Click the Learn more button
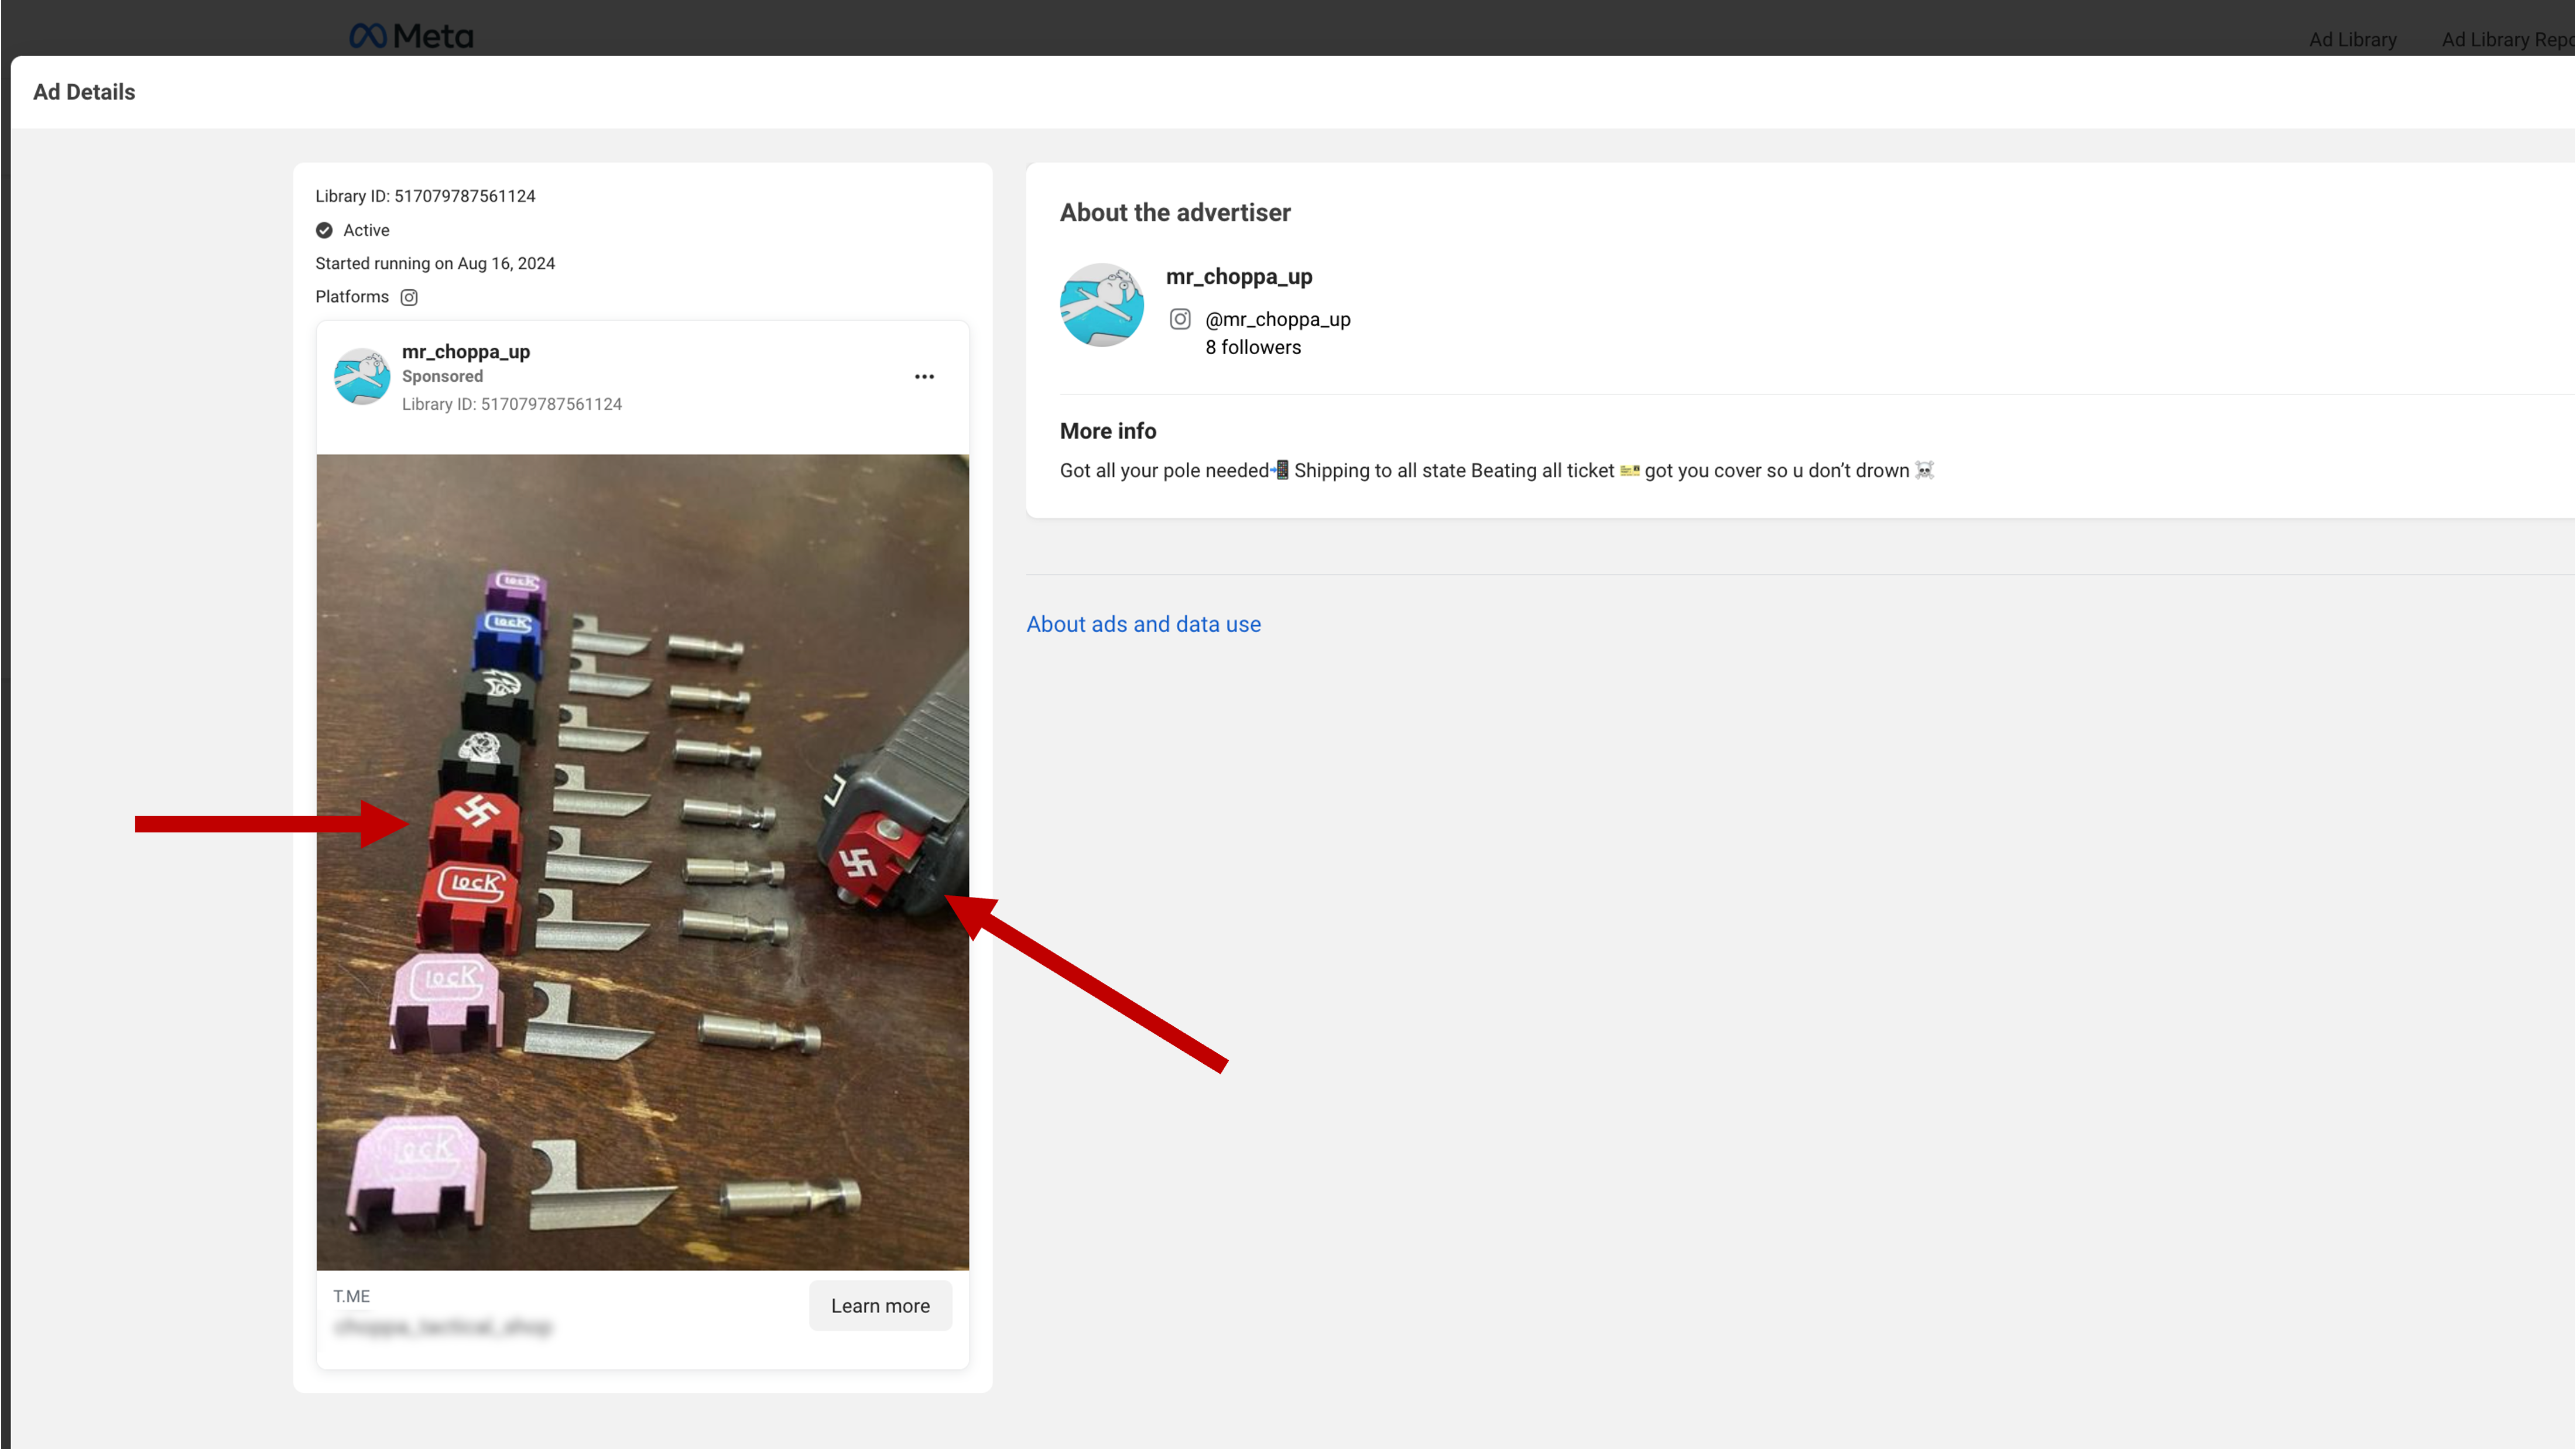Screen dimensions: 2576x1449 pos(880,1305)
